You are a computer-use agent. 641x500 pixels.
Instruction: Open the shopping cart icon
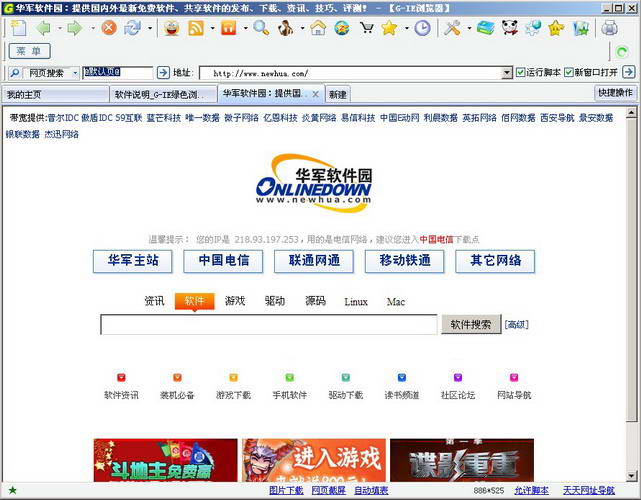[x=367, y=28]
